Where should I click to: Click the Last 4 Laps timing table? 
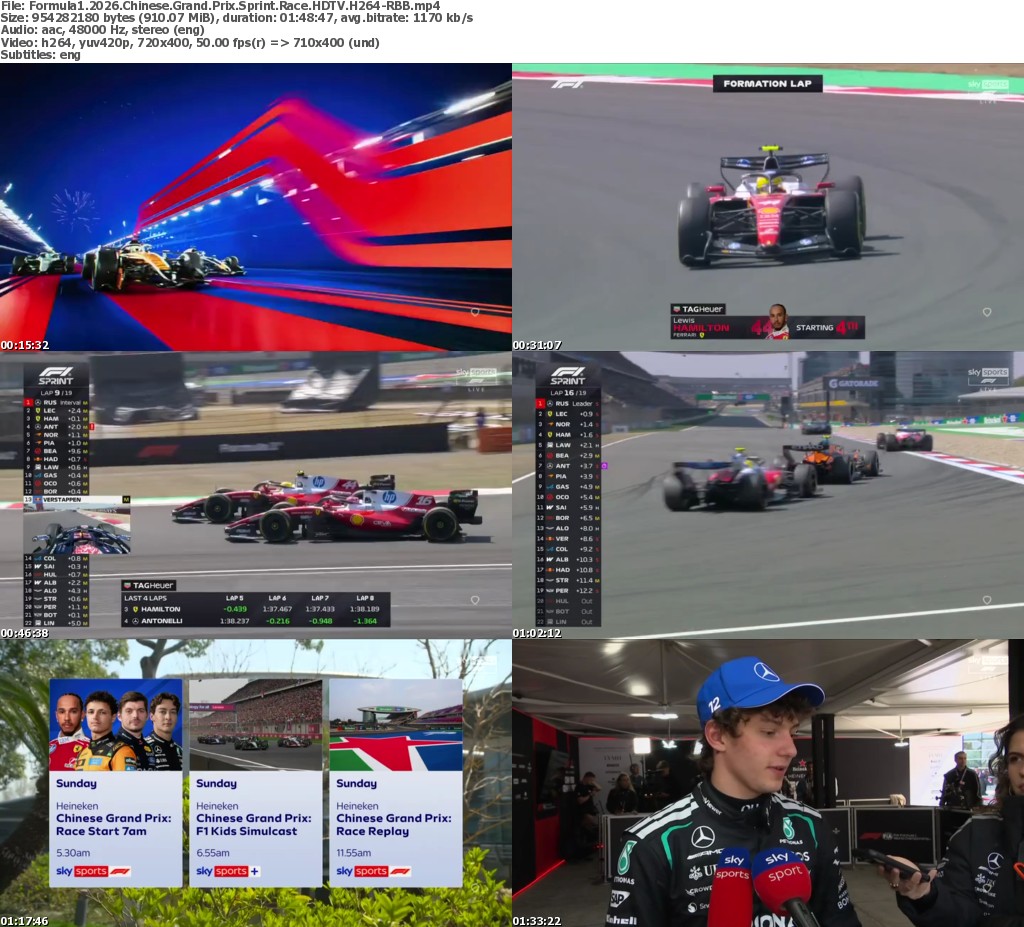255,608
